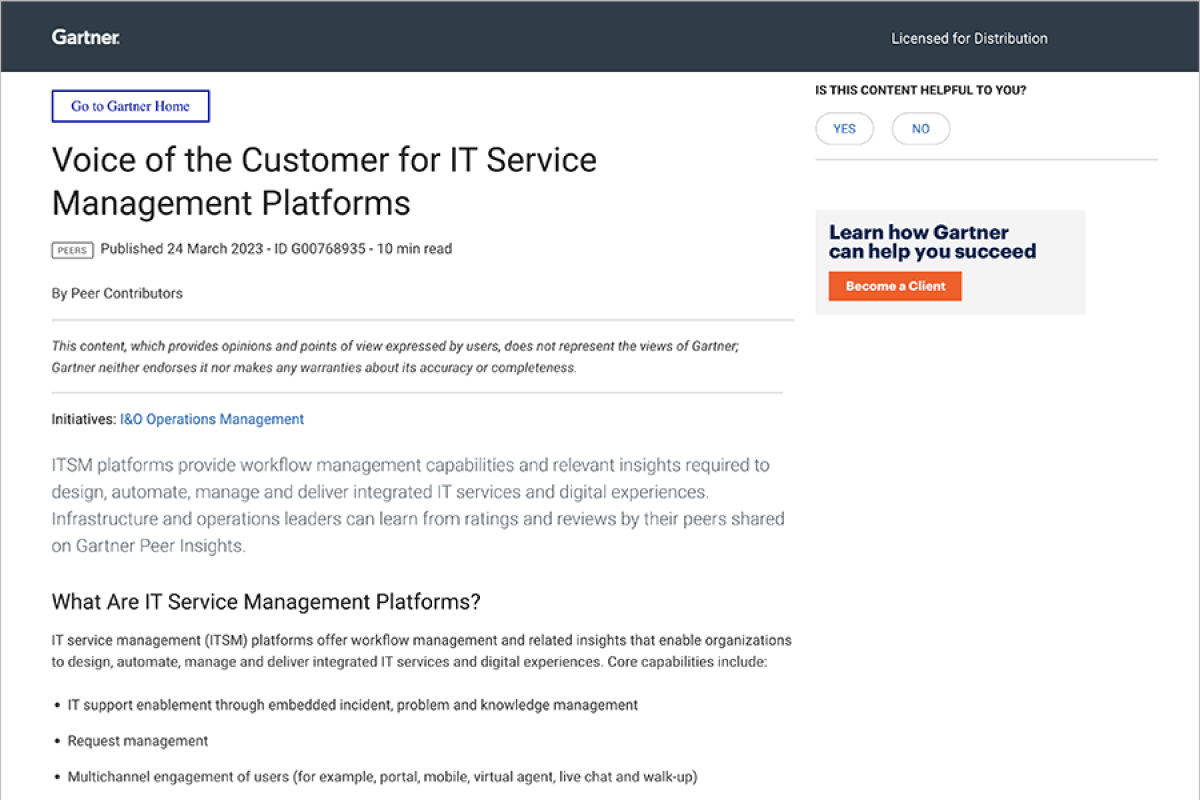Click the ITSM platforms summary paragraph

418,505
